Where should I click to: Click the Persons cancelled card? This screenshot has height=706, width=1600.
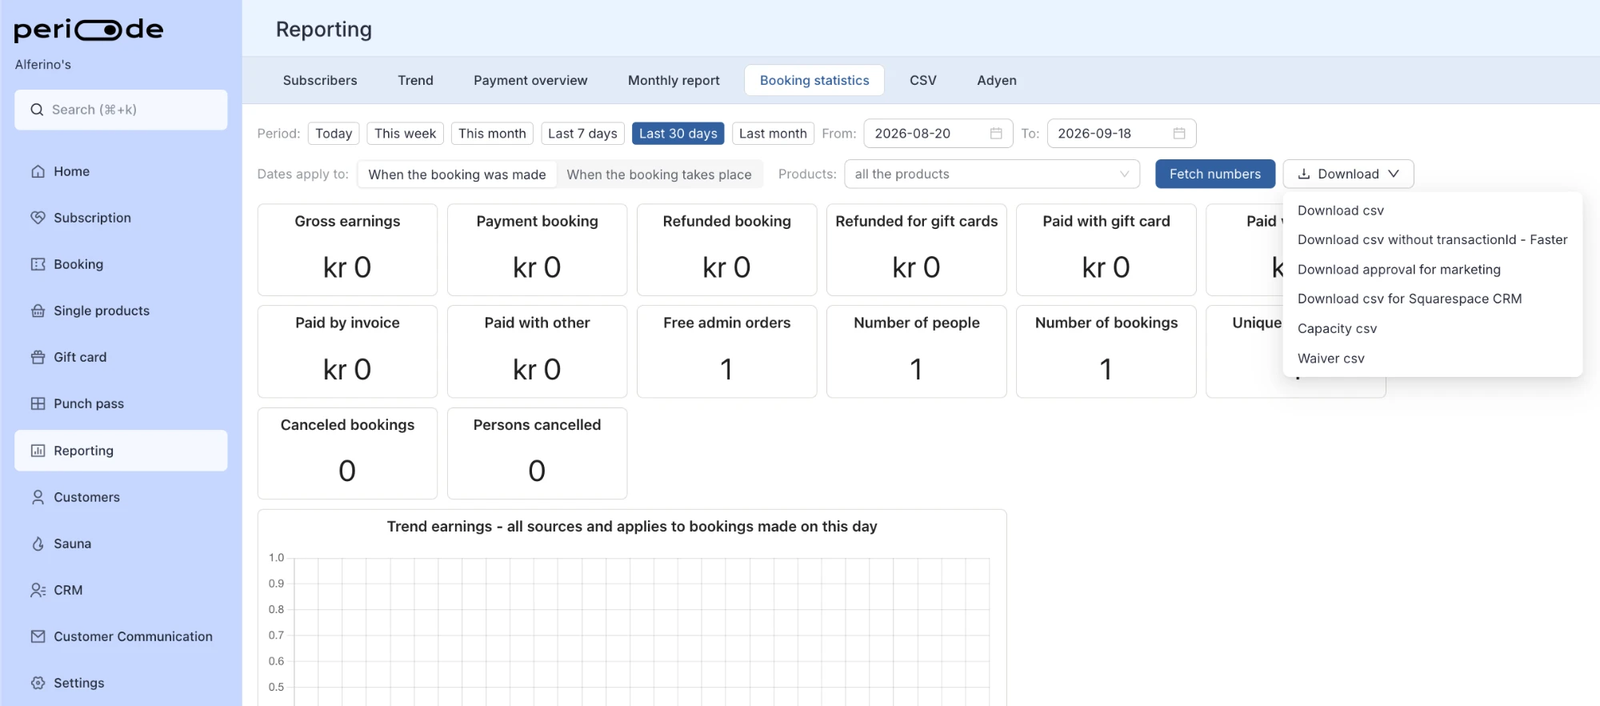click(x=537, y=453)
